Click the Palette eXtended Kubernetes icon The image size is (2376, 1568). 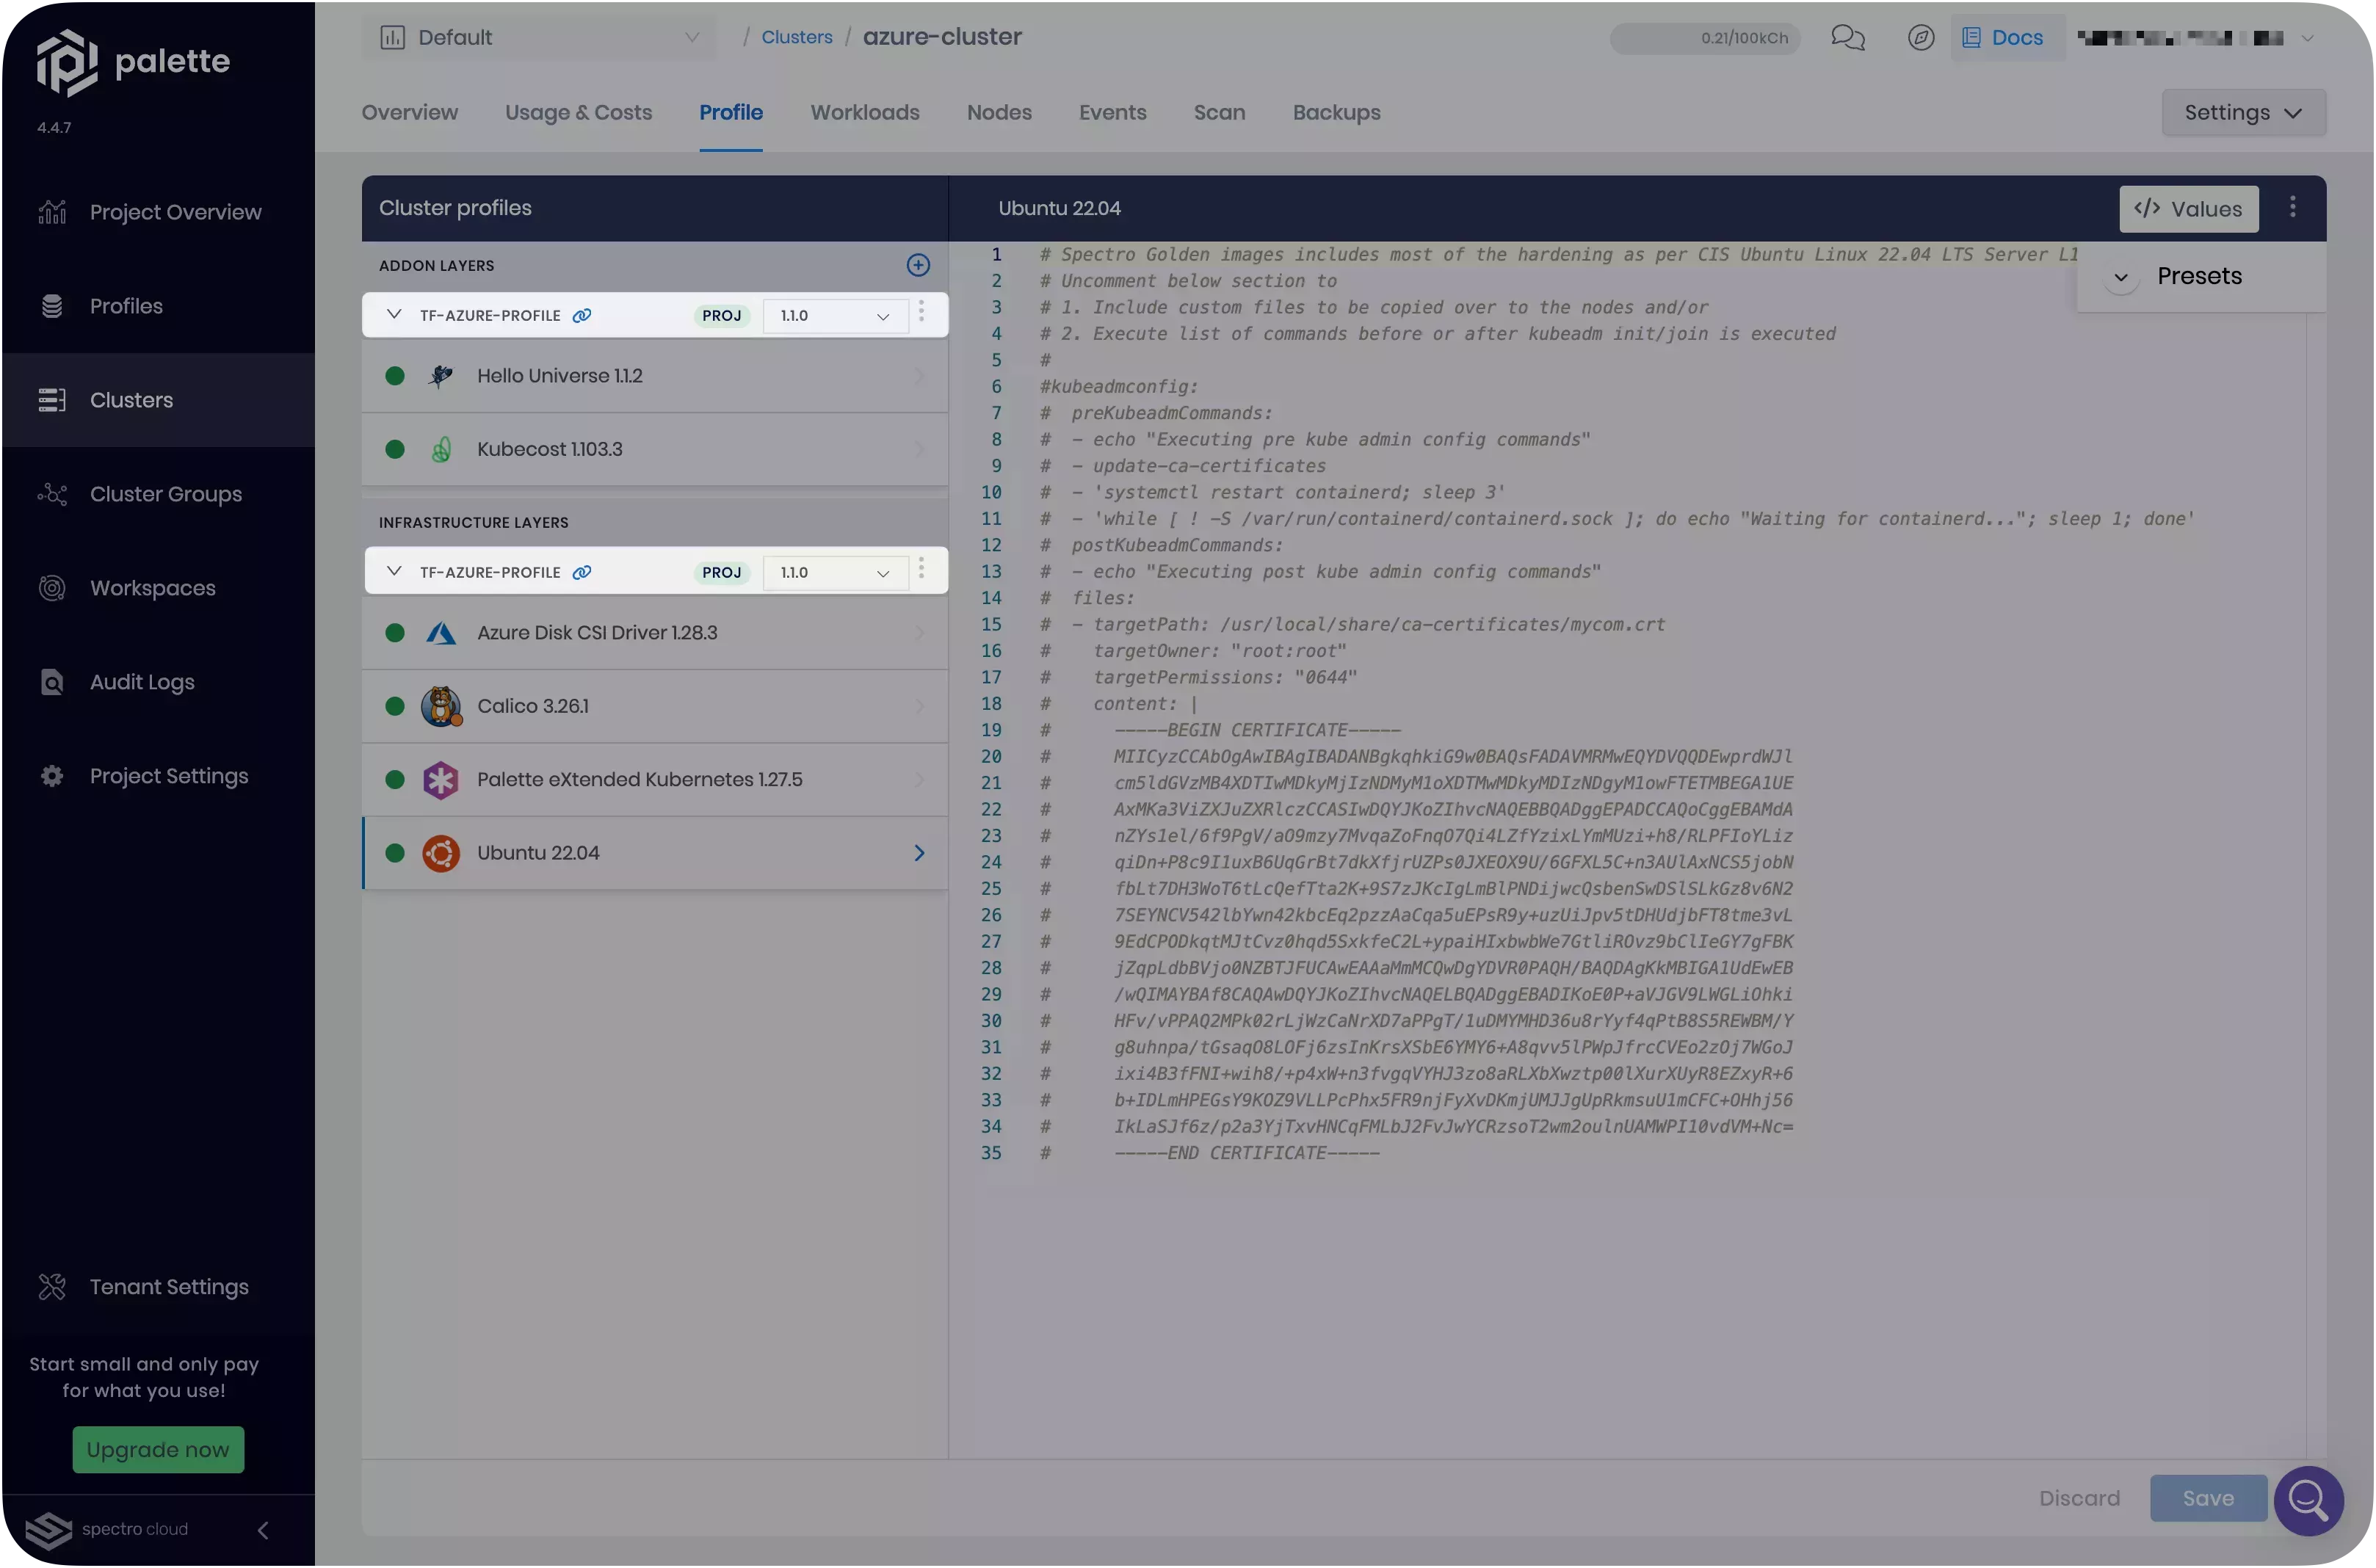click(441, 780)
